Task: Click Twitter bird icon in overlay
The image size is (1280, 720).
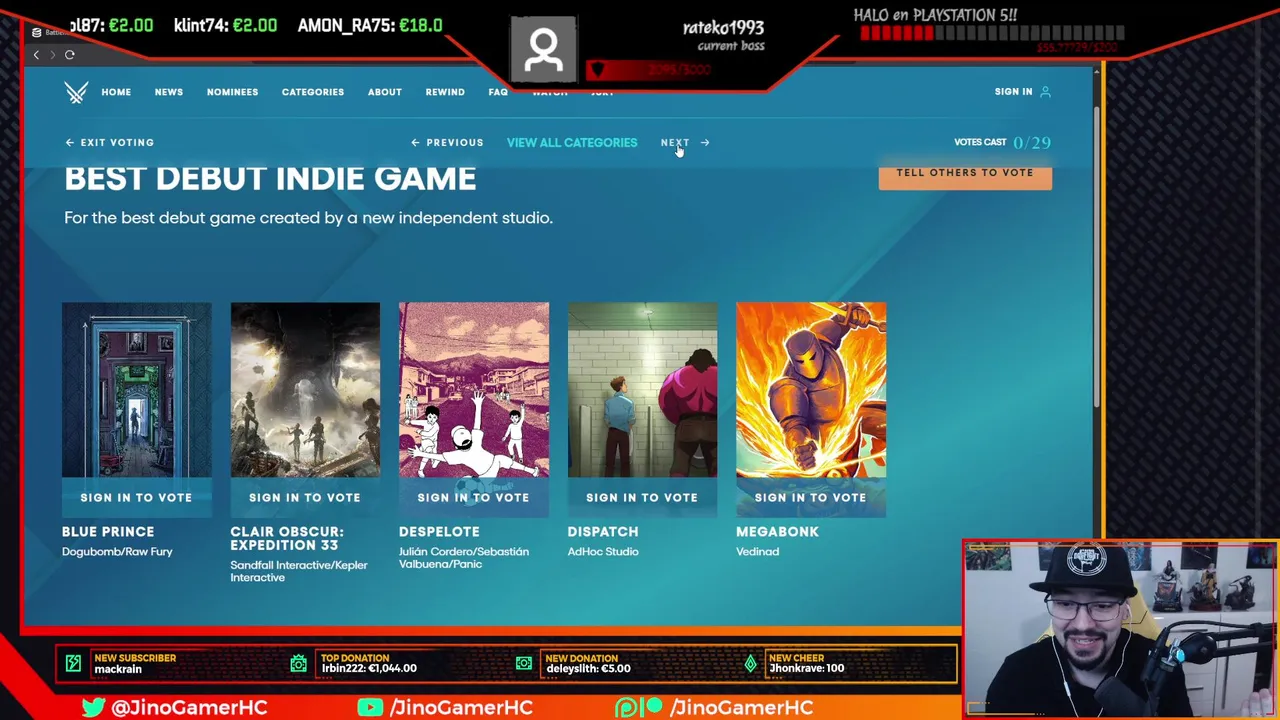Action: click(94, 707)
